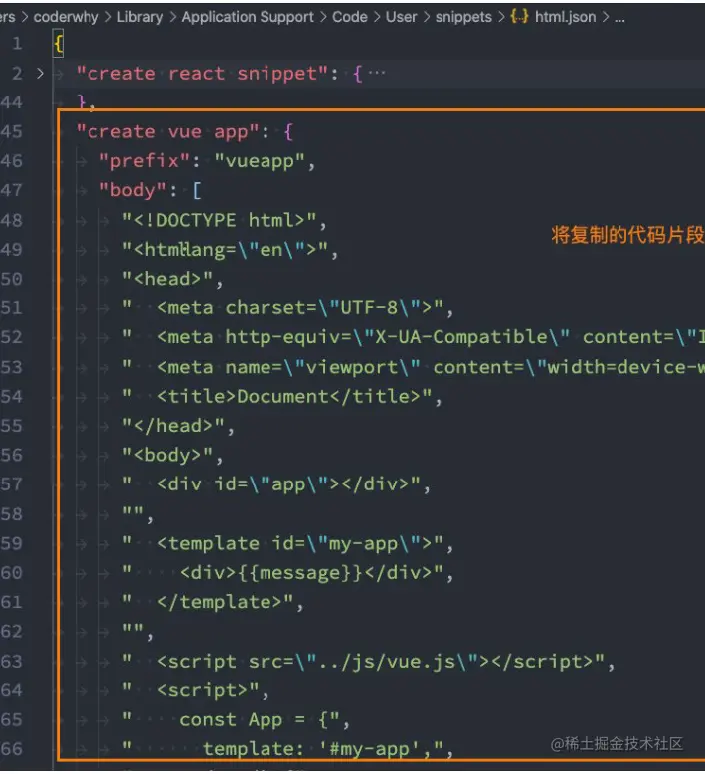Click the "create react snippet" key text
Image resolution: width=705 pixels, height=774 pixels.
point(201,74)
